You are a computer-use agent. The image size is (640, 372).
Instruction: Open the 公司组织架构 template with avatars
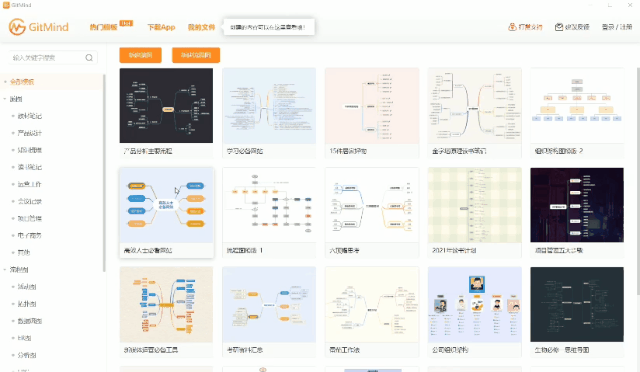(x=475, y=305)
